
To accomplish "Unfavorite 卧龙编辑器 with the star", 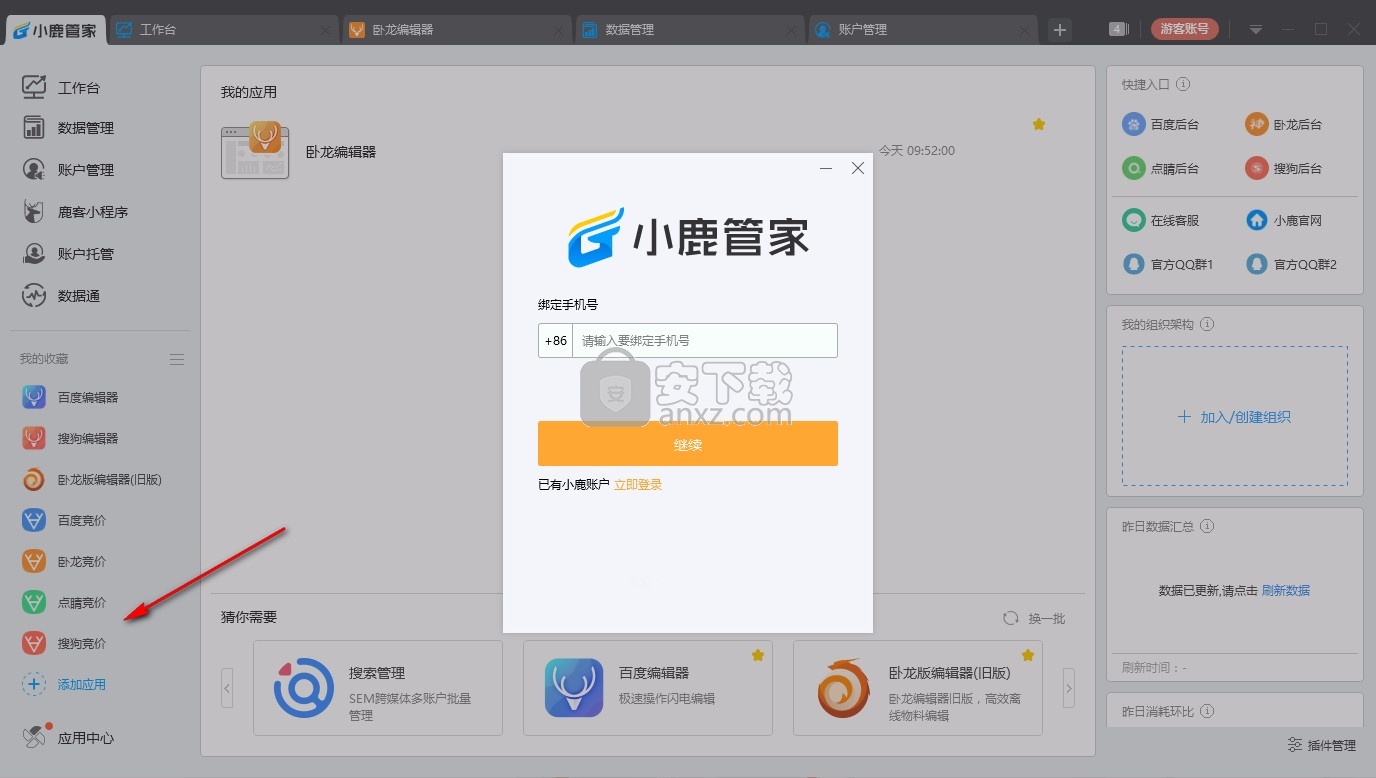I will [x=1039, y=124].
